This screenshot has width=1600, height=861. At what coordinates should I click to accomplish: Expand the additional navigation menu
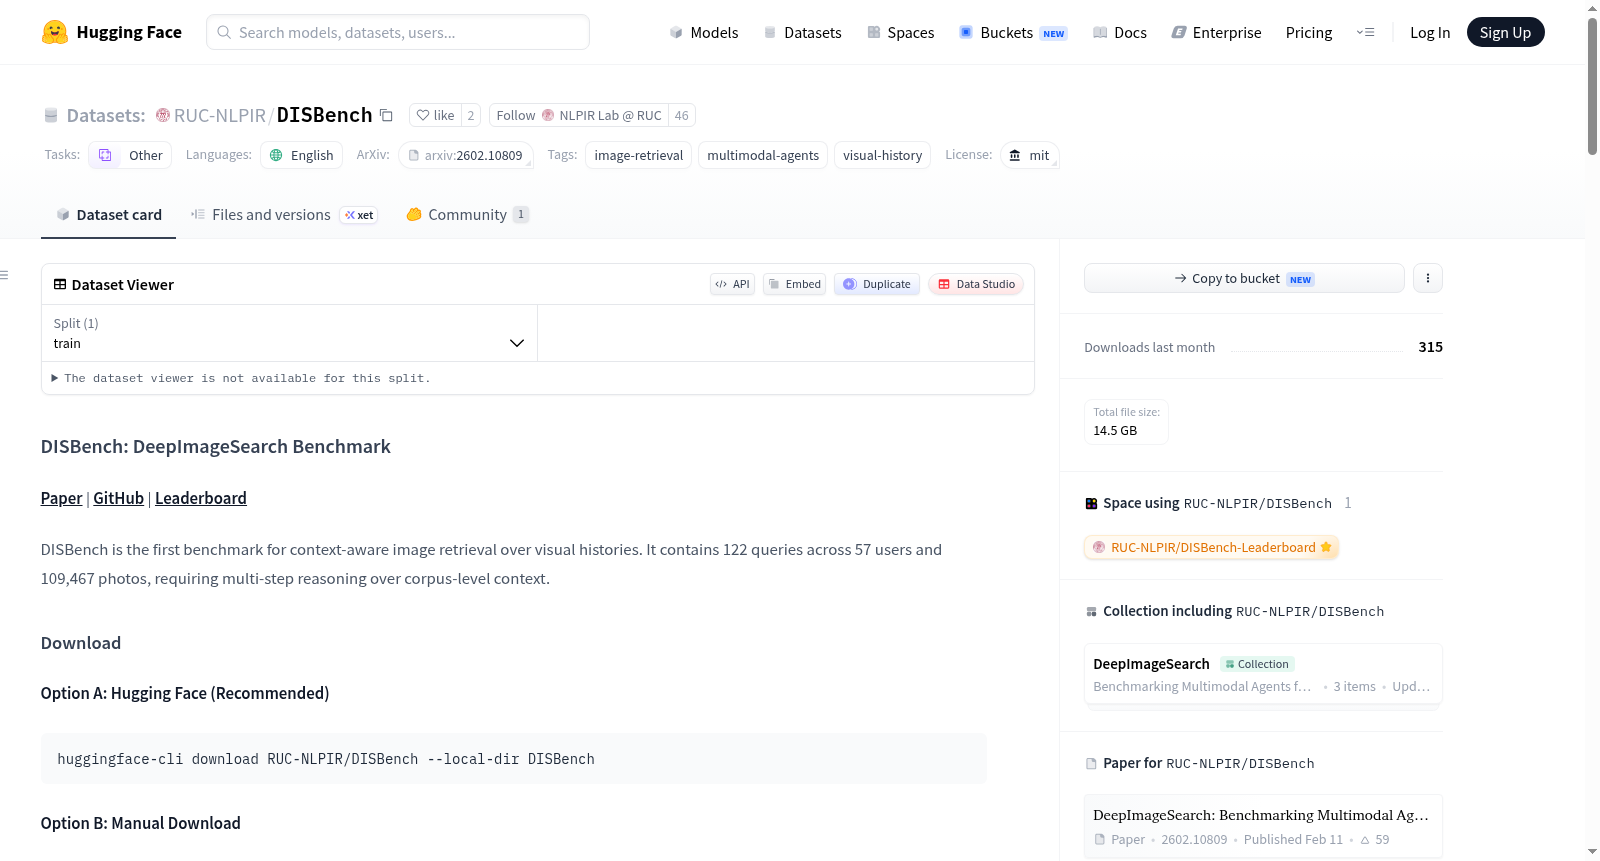click(x=1365, y=32)
